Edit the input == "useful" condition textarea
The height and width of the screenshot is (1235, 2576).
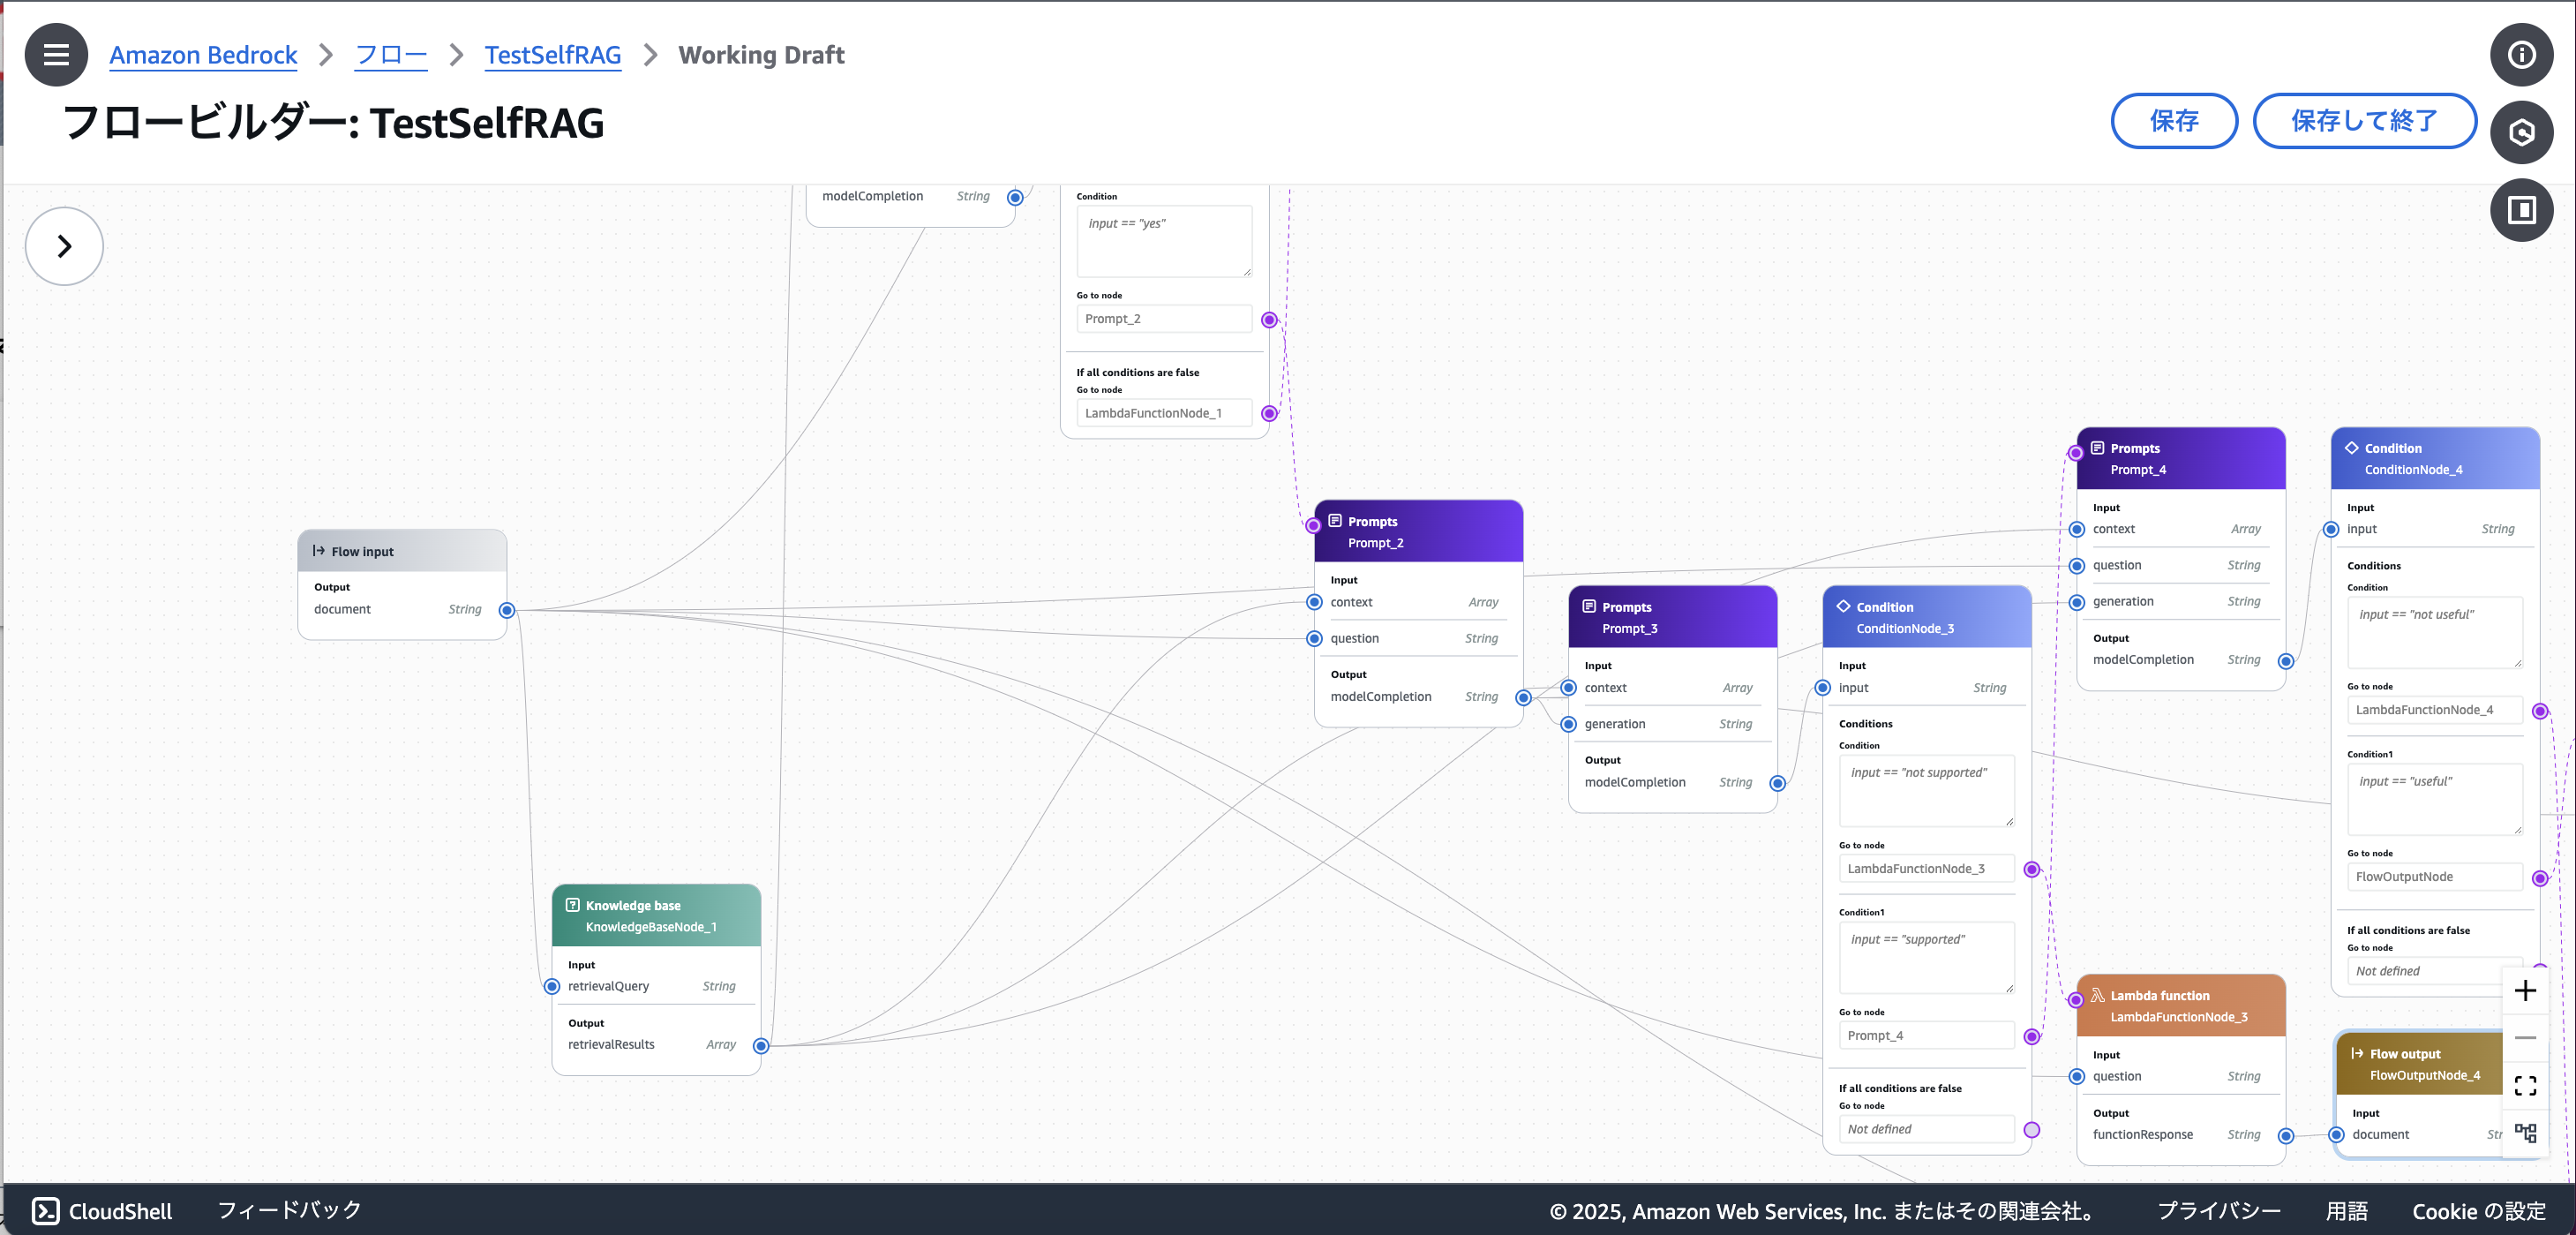pyautogui.click(x=2434, y=799)
